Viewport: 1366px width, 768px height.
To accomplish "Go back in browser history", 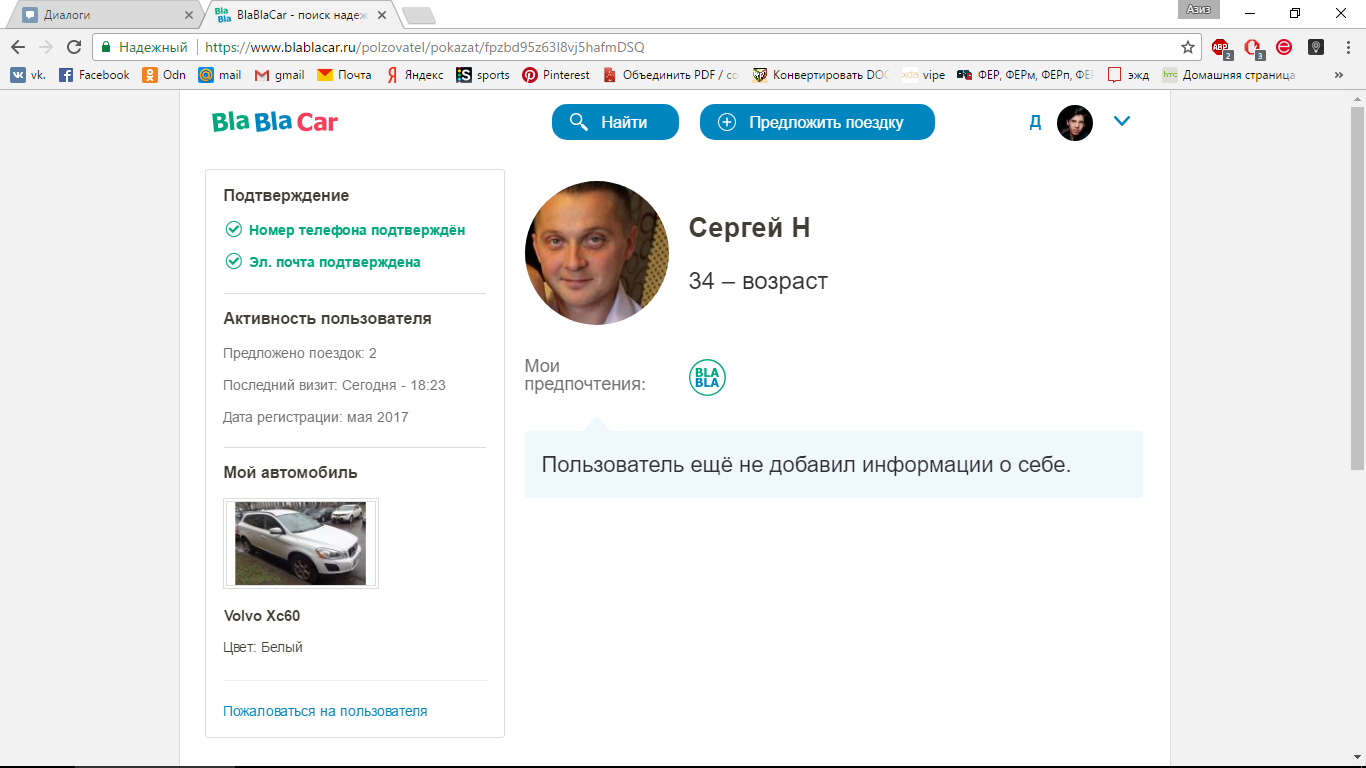I will [18, 47].
